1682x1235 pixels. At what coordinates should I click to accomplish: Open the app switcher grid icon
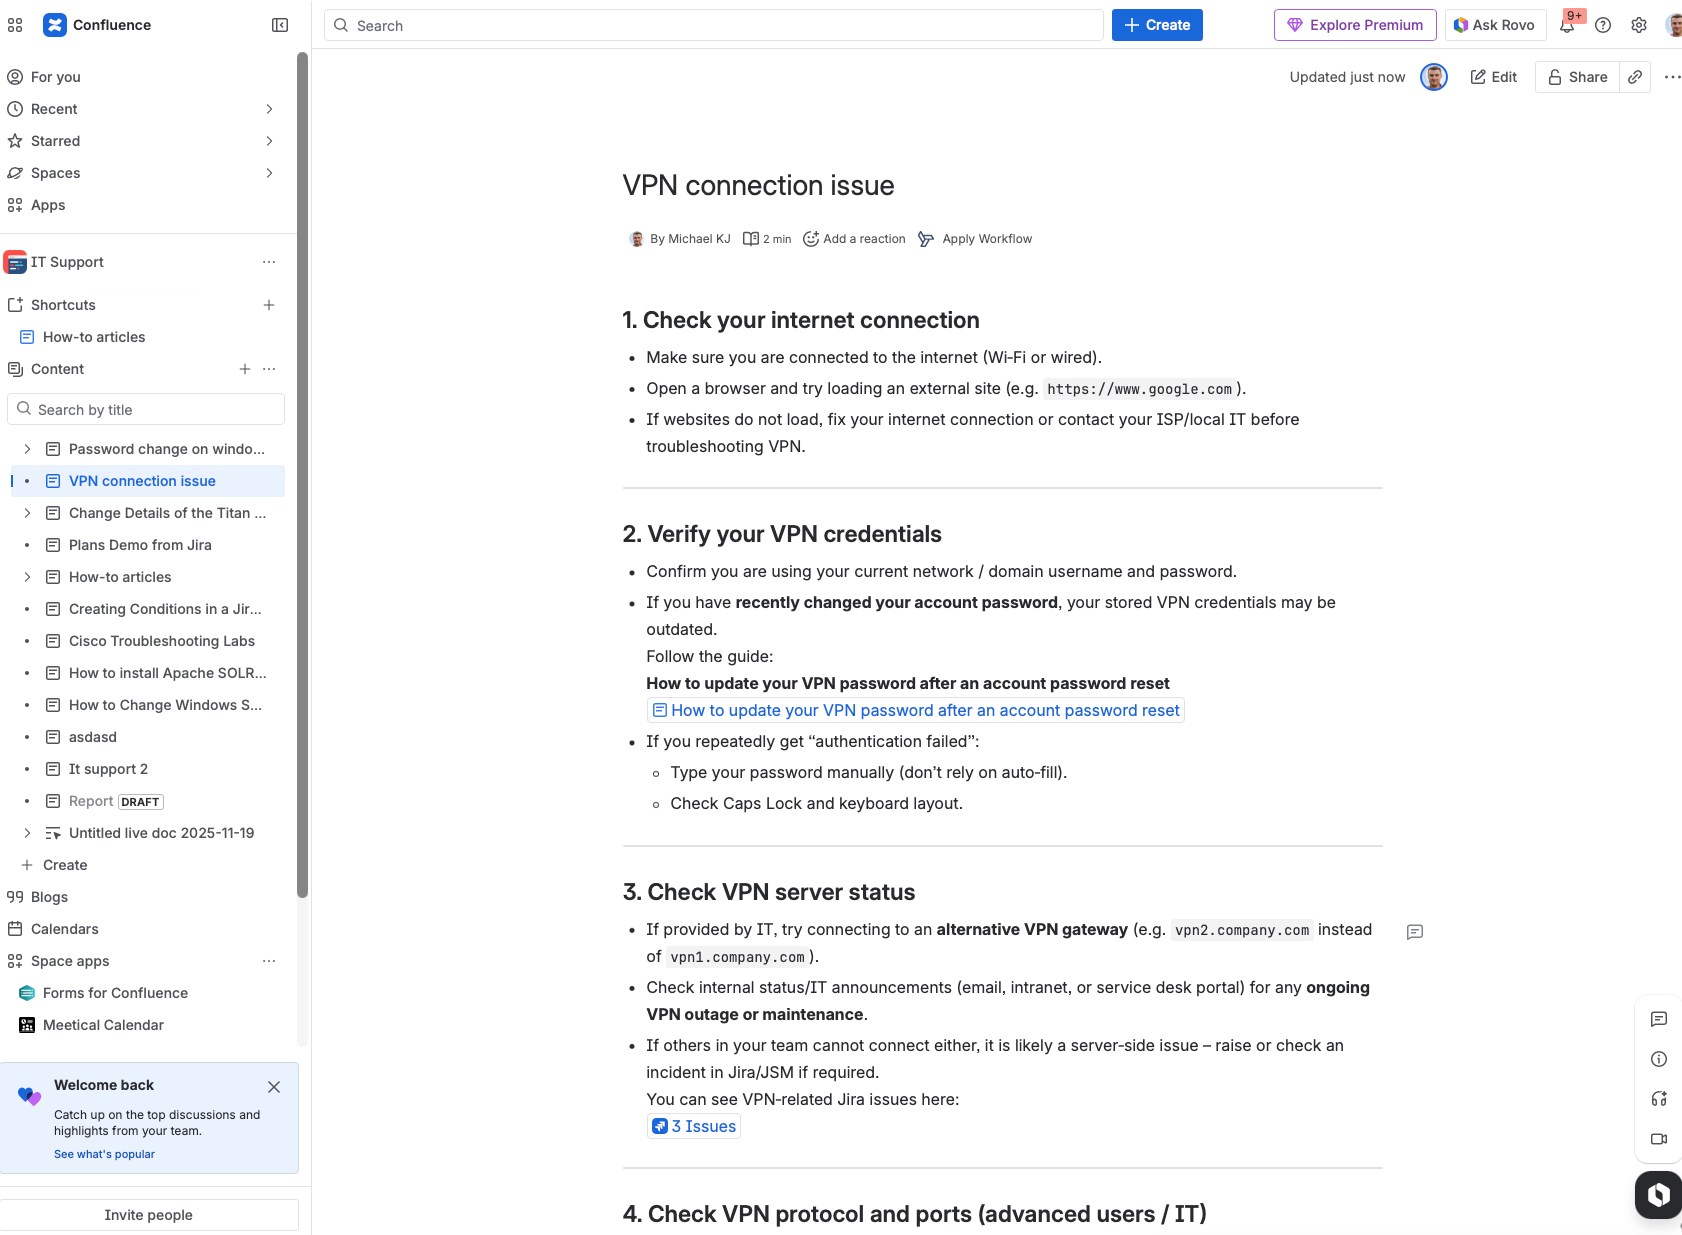tap(15, 25)
